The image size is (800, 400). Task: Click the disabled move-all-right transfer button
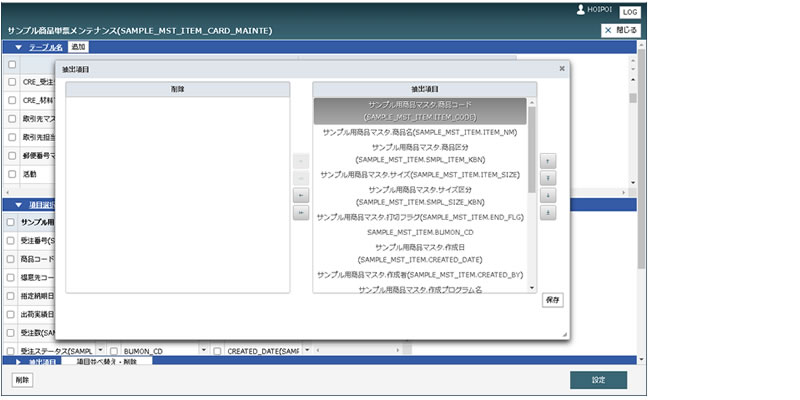301,178
